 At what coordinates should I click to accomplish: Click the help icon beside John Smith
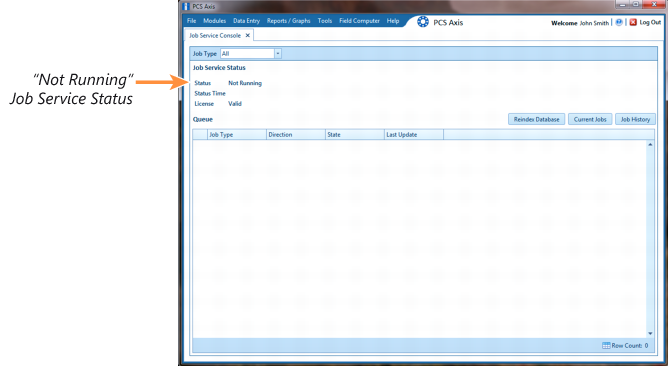[x=619, y=22]
